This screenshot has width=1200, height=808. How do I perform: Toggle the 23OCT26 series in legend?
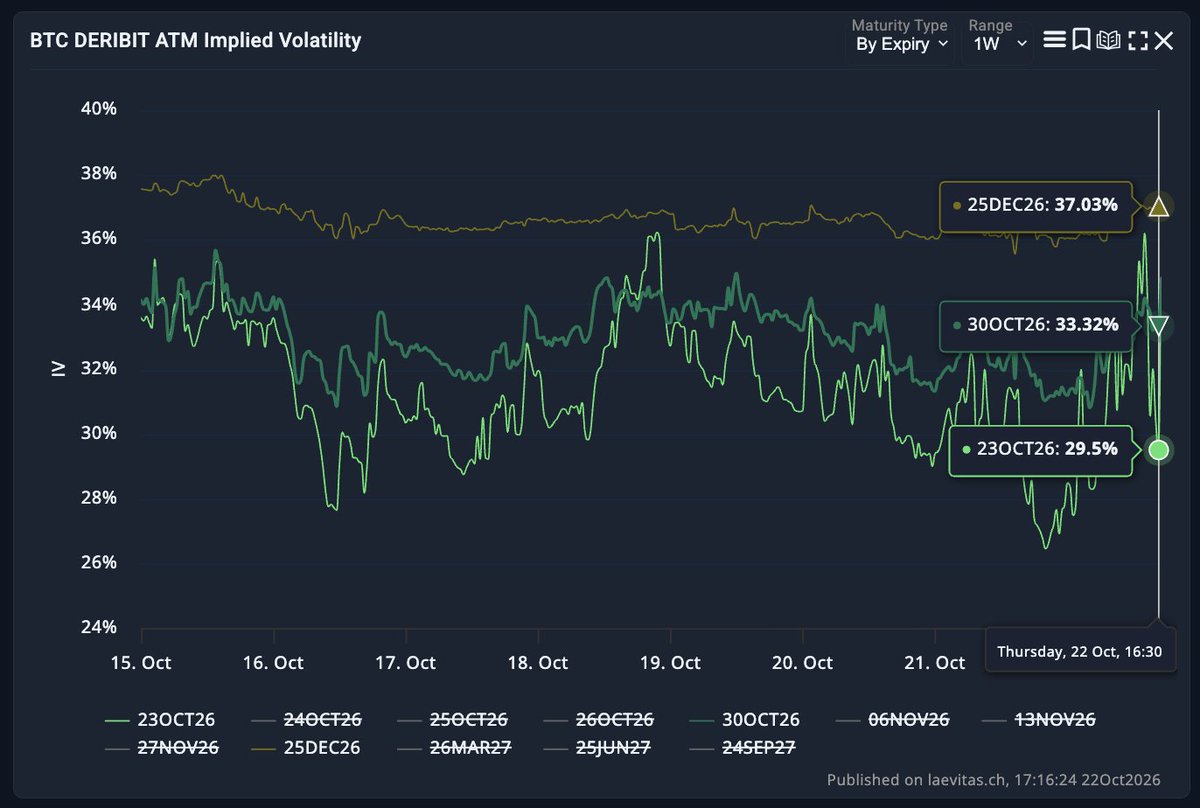tap(160, 719)
